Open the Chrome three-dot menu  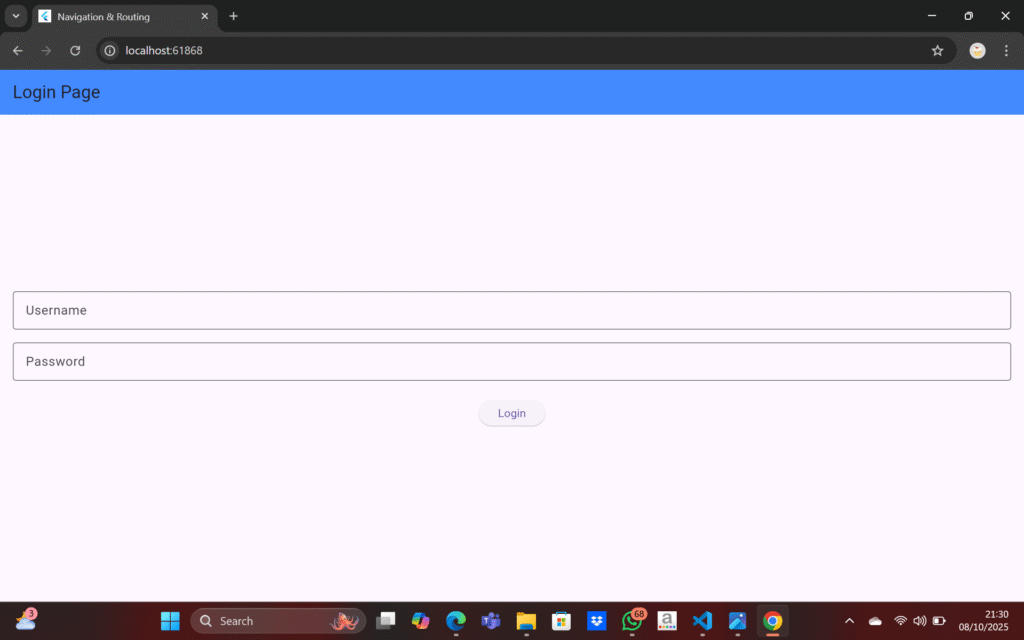click(x=1006, y=51)
